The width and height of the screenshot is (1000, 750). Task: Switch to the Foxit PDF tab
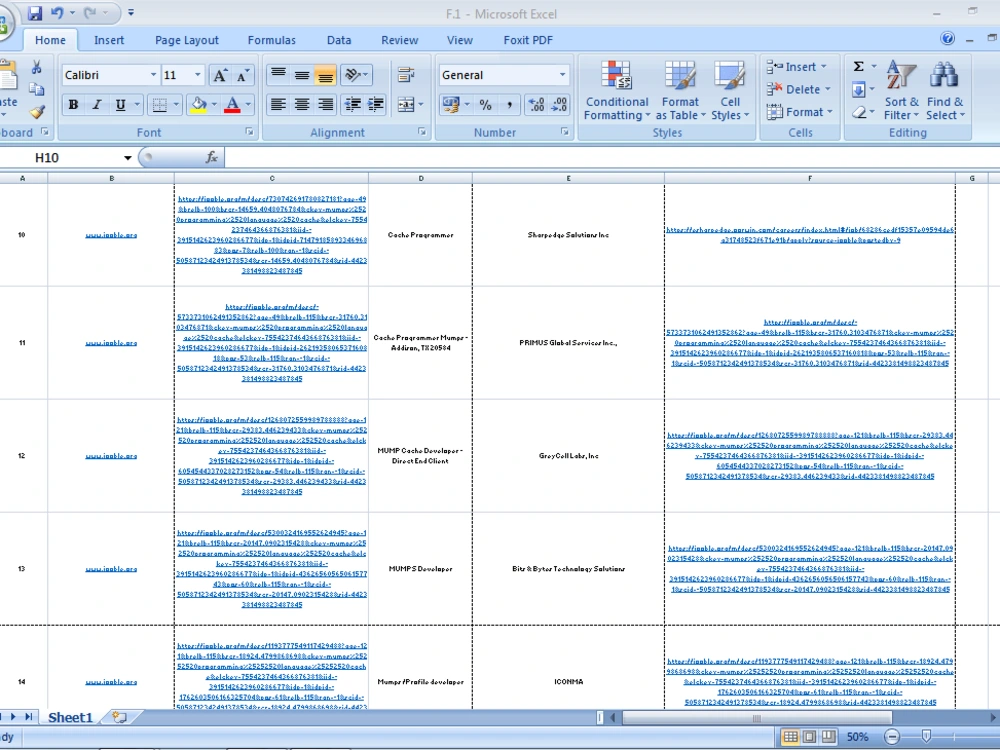528,40
